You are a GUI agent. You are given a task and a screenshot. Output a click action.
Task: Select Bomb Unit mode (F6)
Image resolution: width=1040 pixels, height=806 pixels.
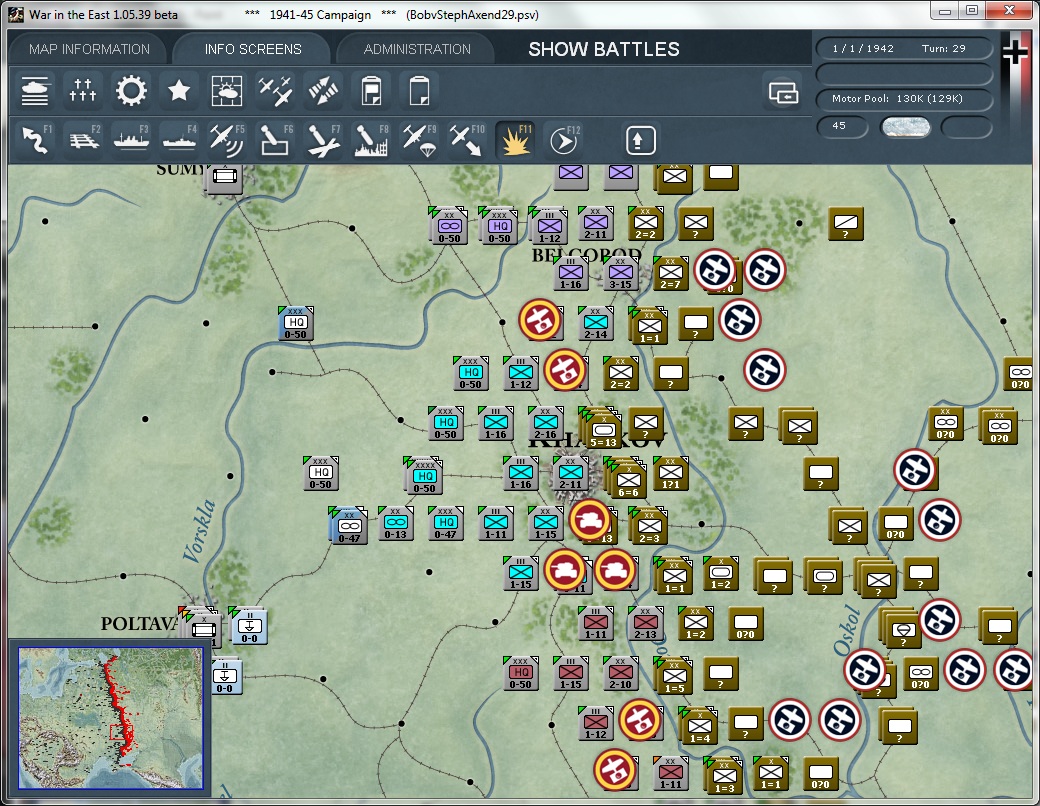point(275,140)
